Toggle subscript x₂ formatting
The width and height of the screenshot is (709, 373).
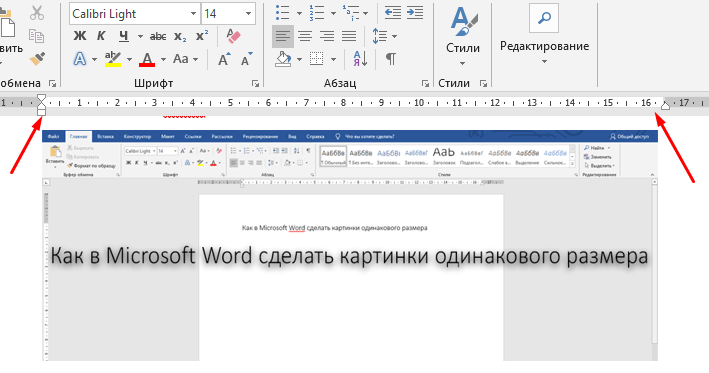tap(180, 37)
